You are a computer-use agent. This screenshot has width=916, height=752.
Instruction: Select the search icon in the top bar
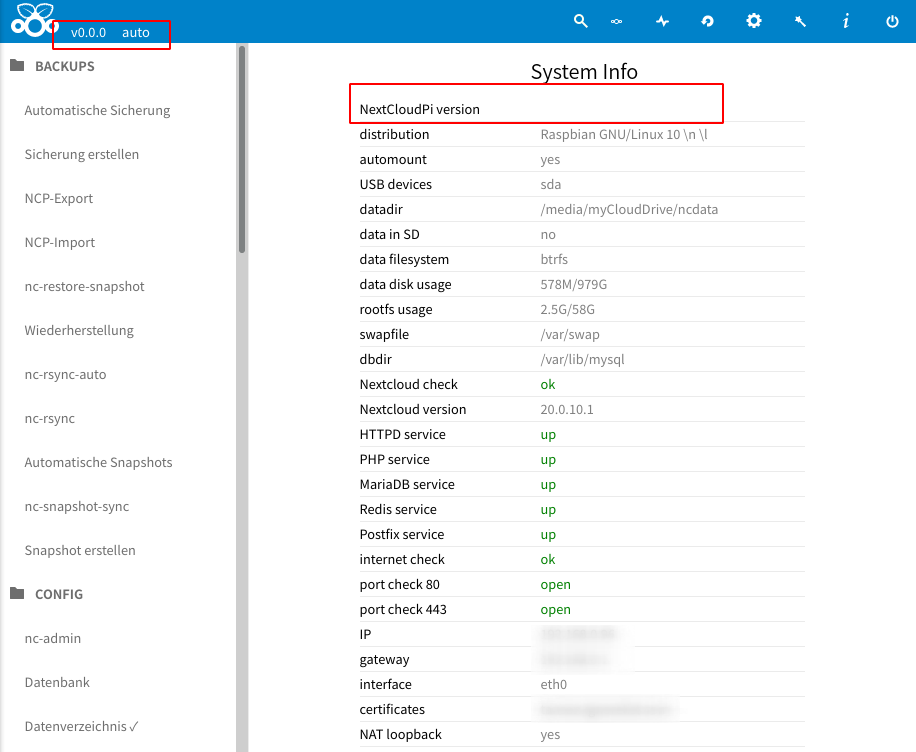580,20
